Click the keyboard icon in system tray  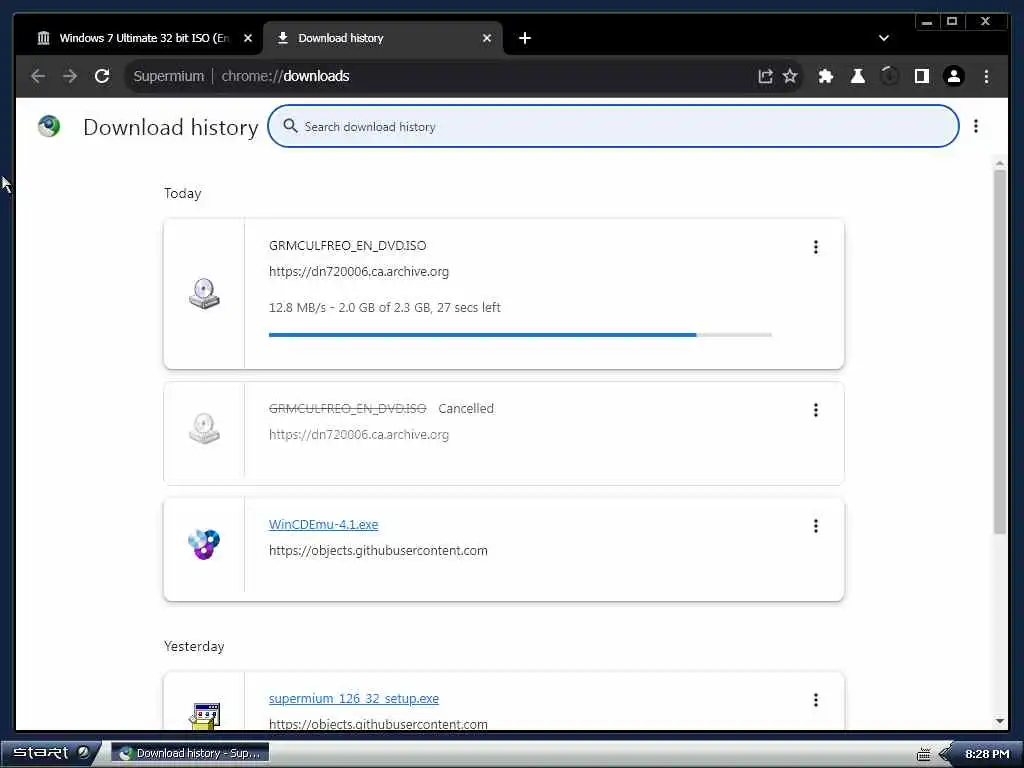[923, 754]
